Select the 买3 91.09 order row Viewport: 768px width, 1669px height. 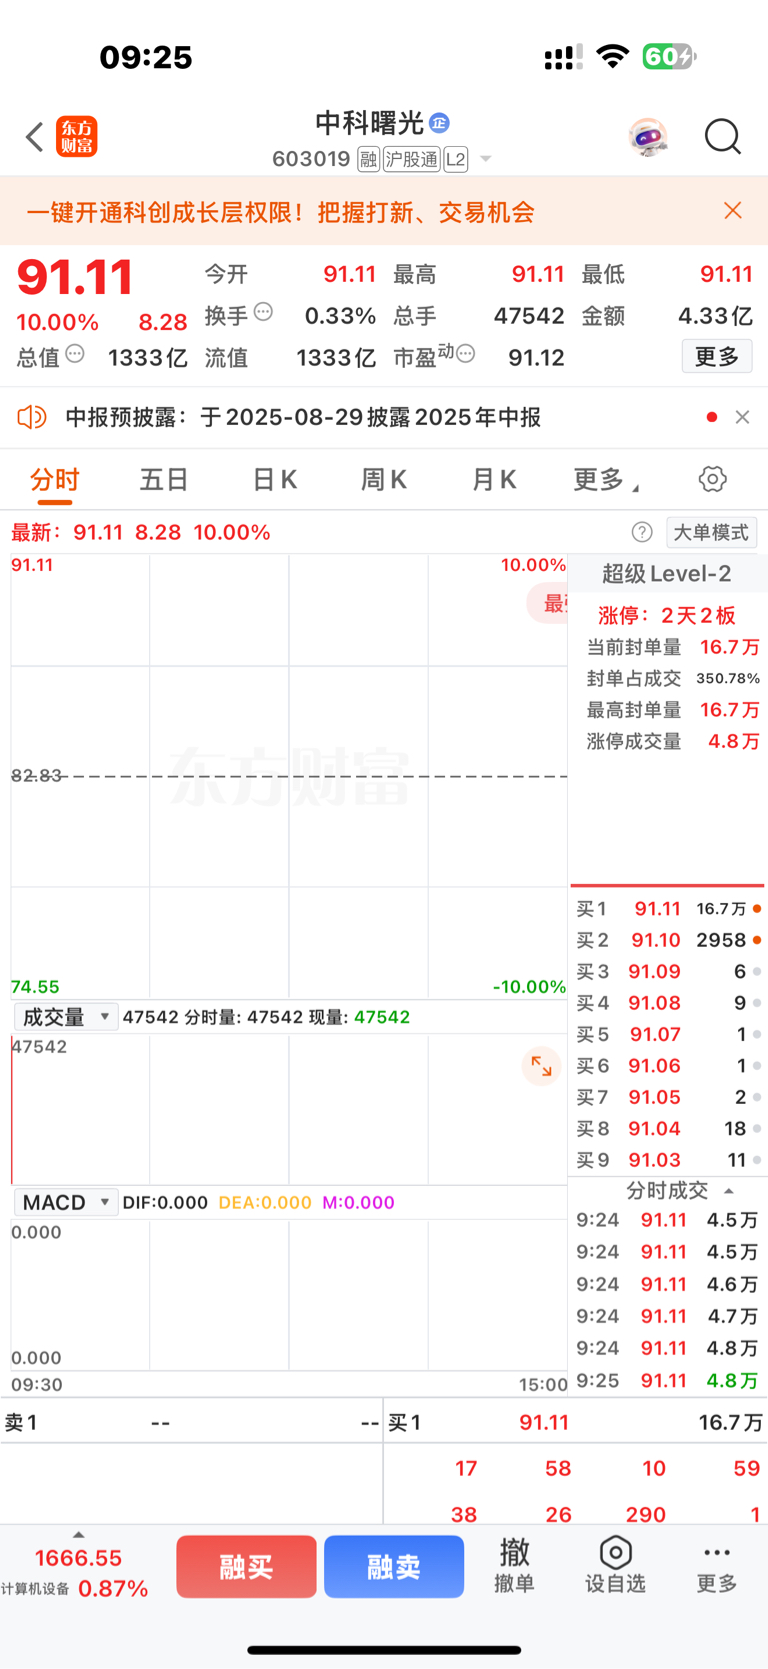point(668,972)
